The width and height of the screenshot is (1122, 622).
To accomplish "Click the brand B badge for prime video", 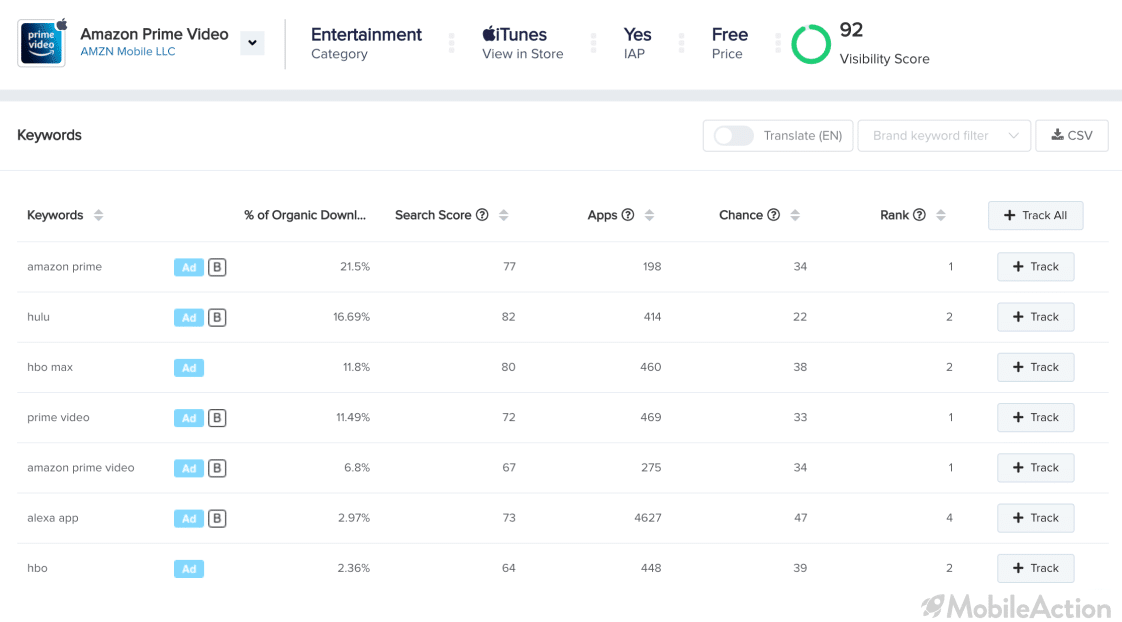I will pyautogui.click(x=217, y=418).
